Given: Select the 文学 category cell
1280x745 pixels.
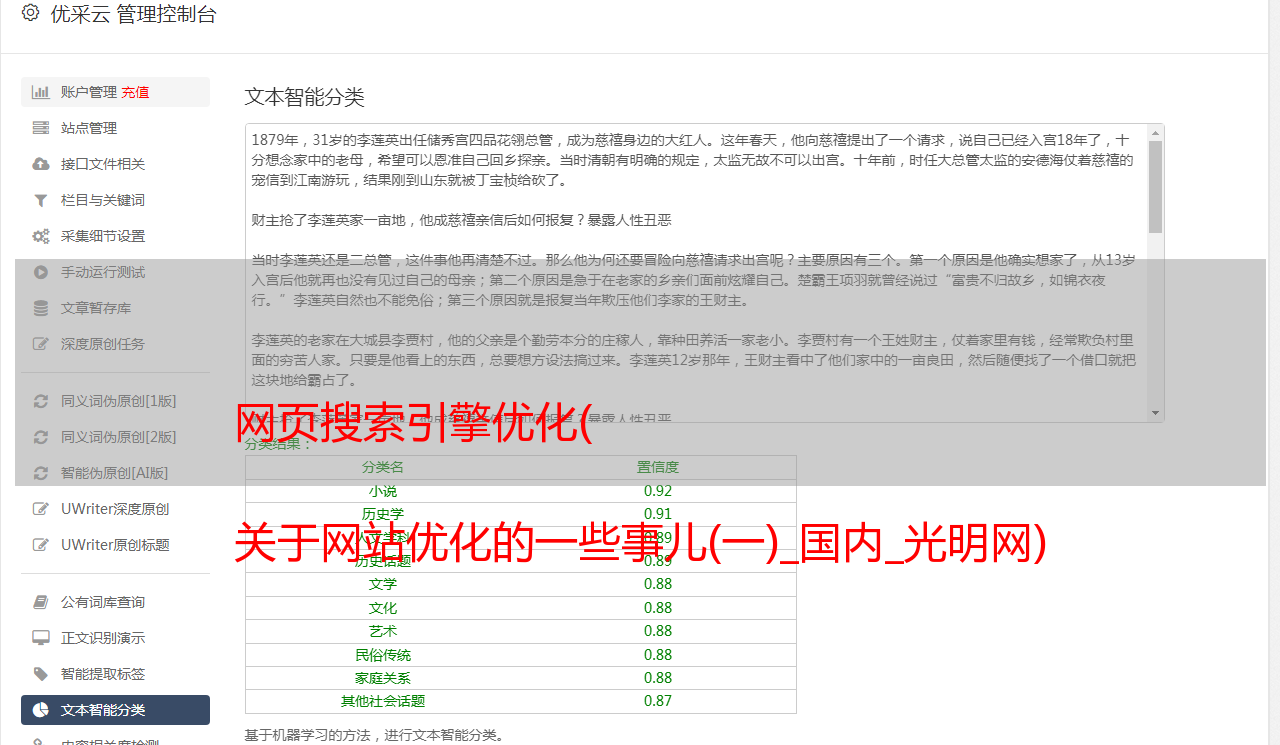Looking at the screenshot, I should click(x=383, y=584).
